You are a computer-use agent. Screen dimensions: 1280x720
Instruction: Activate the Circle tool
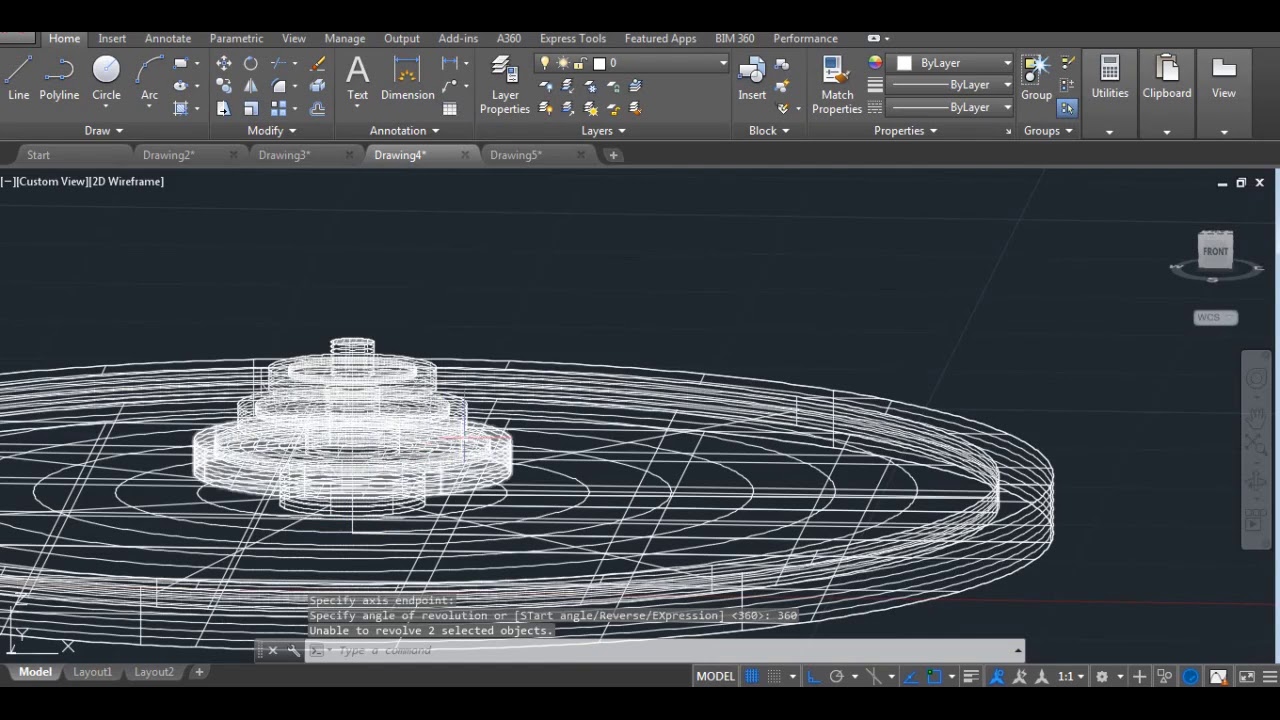coord(106,78)
